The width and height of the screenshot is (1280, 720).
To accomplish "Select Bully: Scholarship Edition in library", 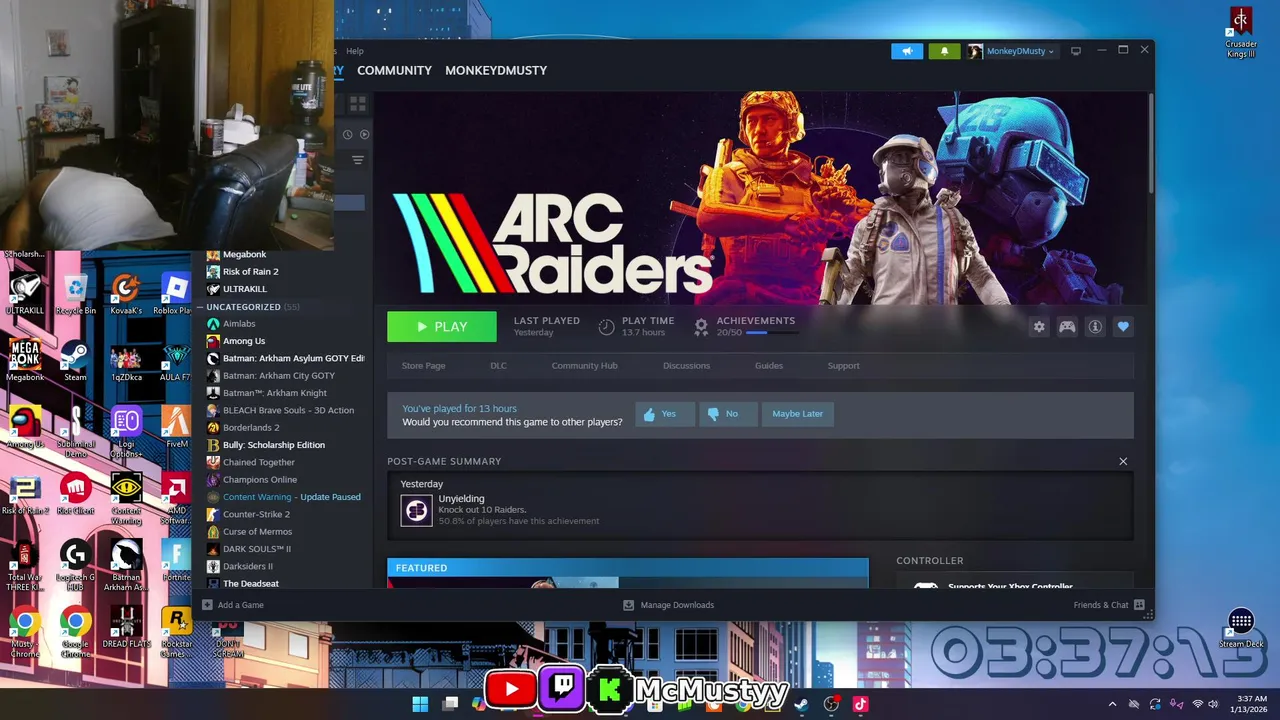I will pyautogui.click(x=273, y=445).
